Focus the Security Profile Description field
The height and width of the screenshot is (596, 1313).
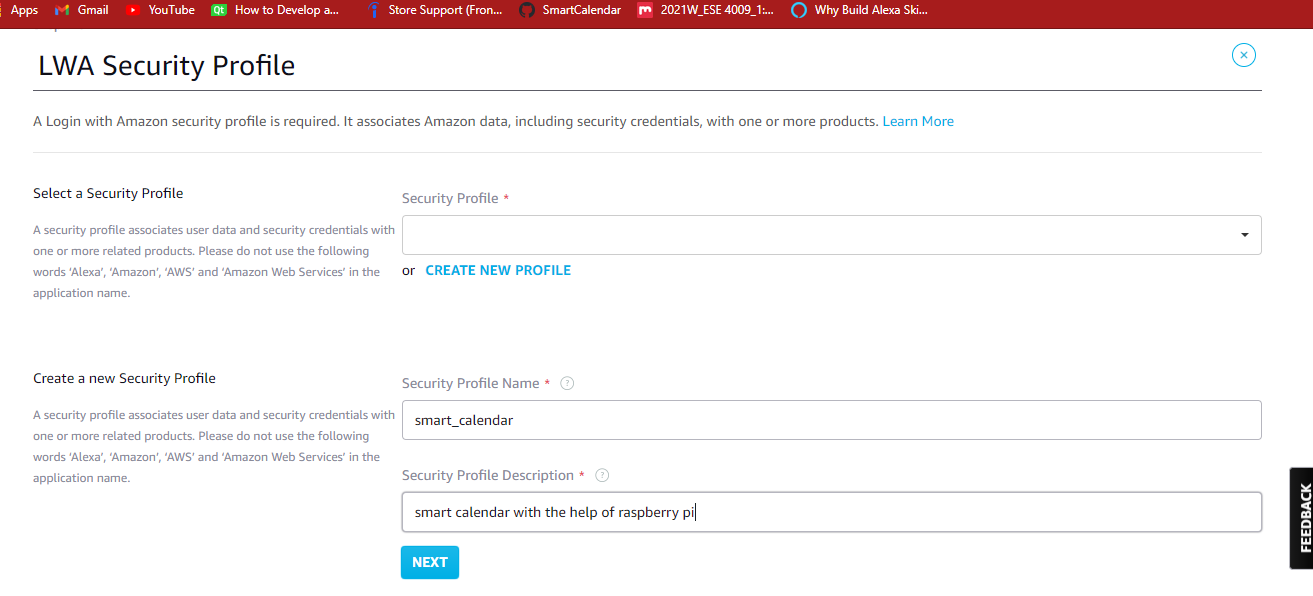point(831,512)
